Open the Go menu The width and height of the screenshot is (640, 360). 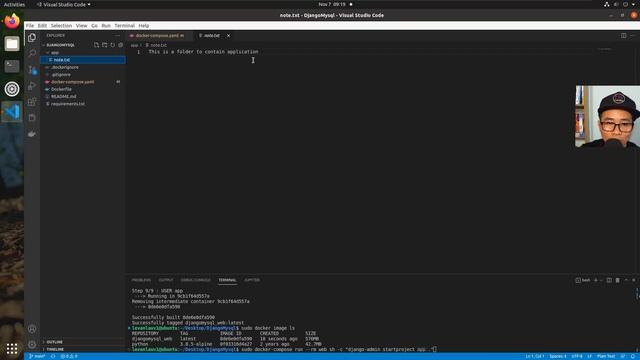[x=94, y=25]
